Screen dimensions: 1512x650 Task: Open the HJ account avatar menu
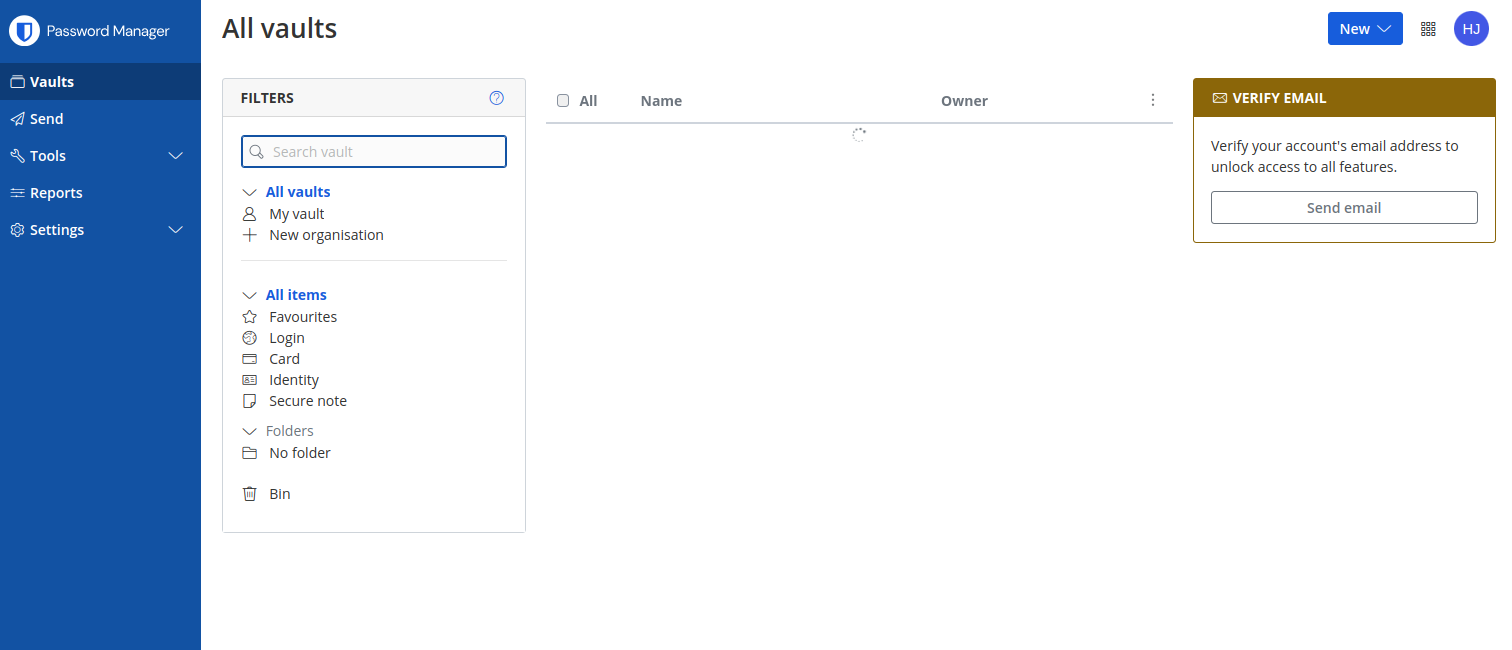[x=1471, y=29]
